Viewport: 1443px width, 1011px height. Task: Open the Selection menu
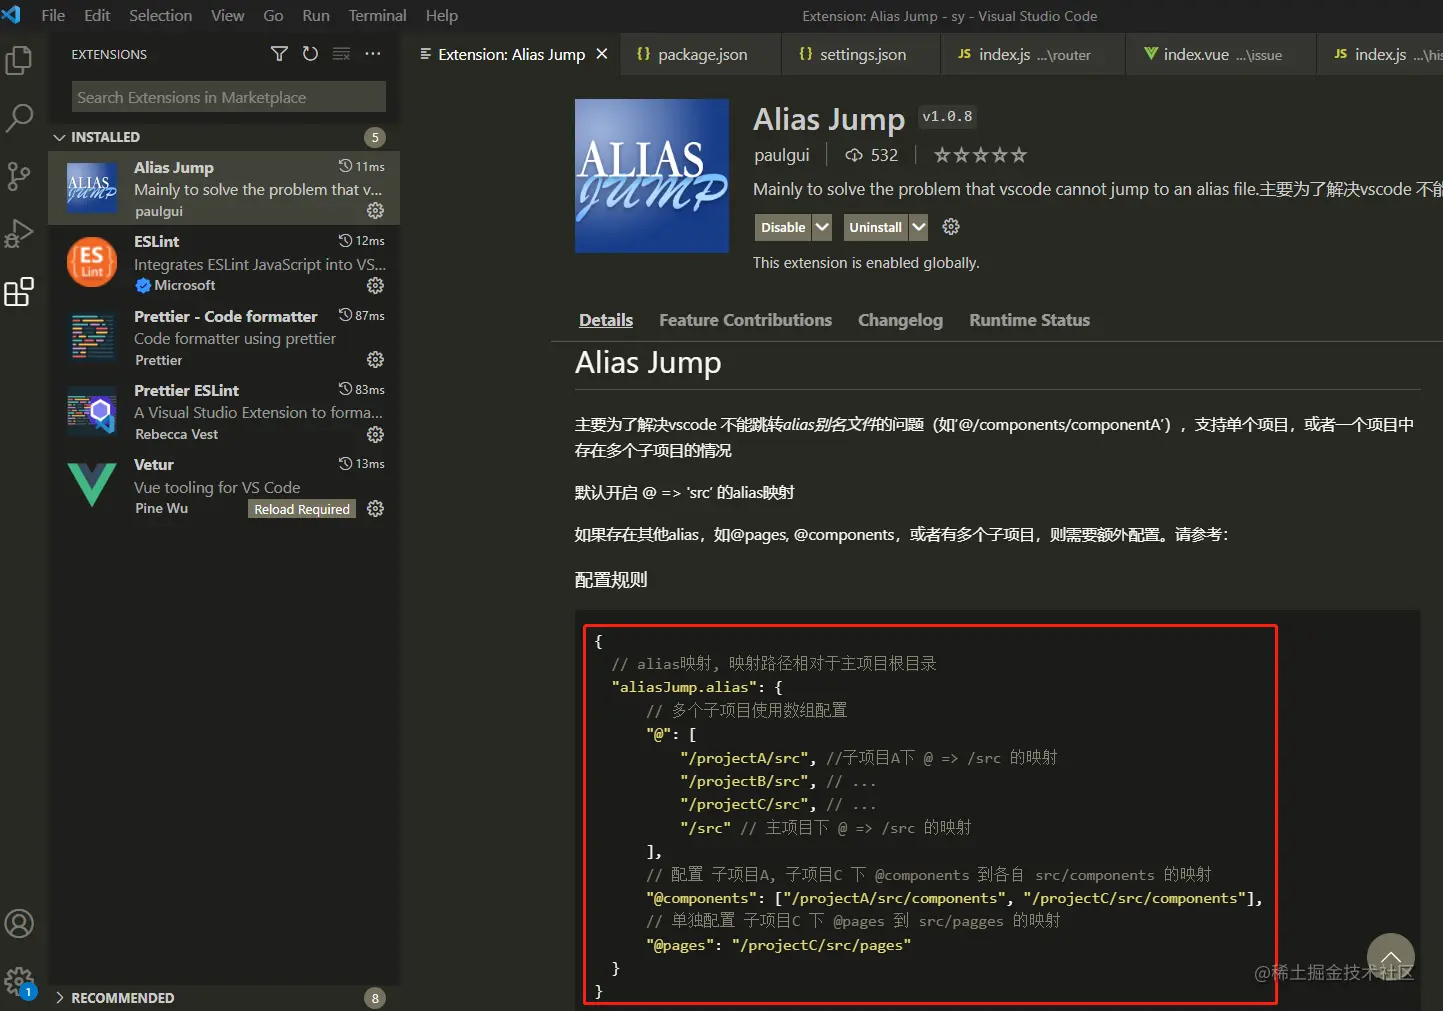point(160,15)
